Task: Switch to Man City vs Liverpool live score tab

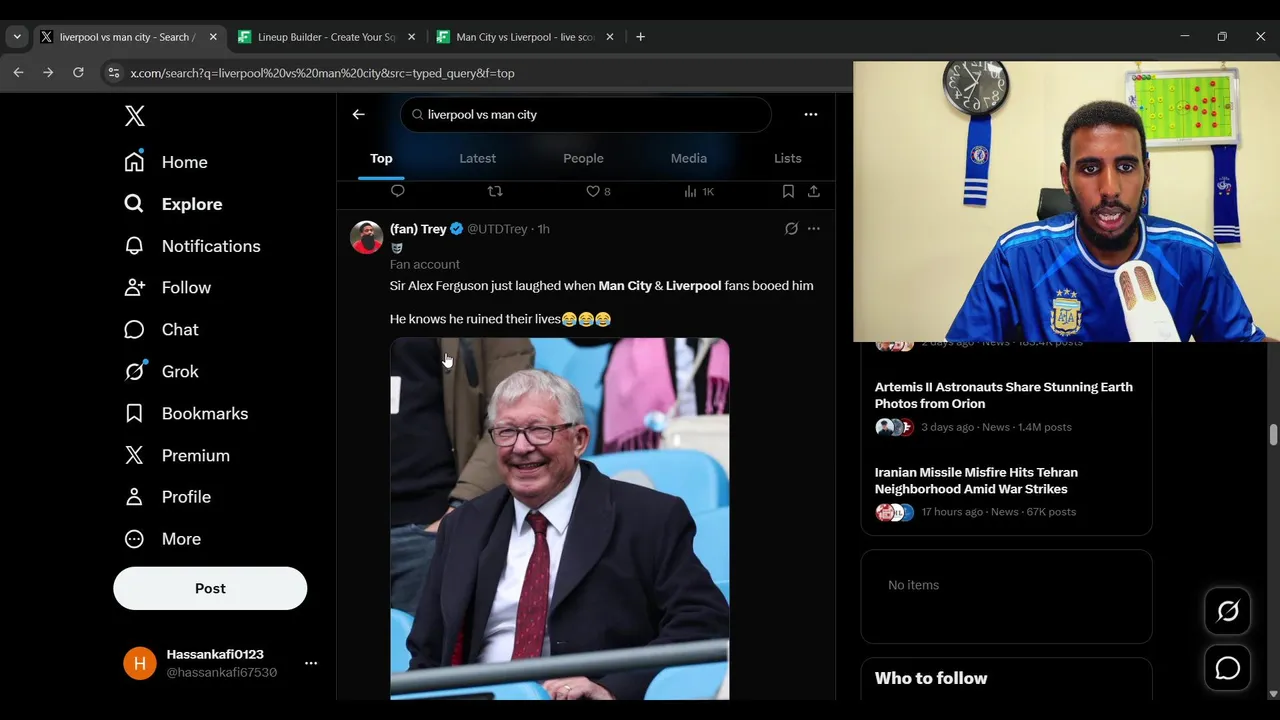Action: tap(526, 37)
